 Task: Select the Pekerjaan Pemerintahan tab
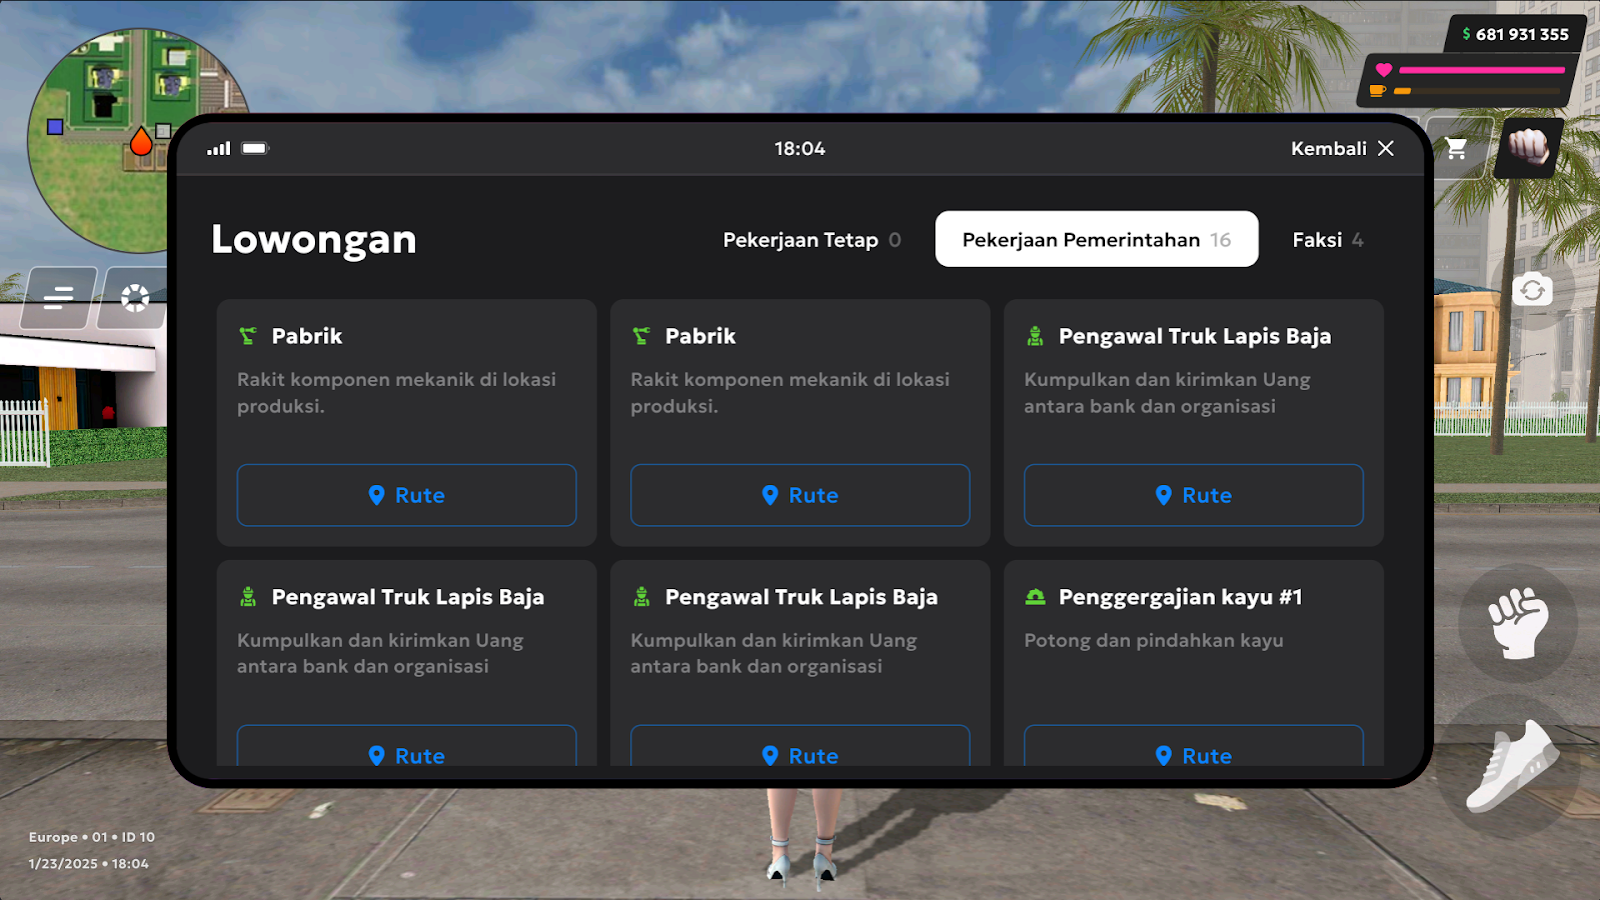tap(1096, 239)
